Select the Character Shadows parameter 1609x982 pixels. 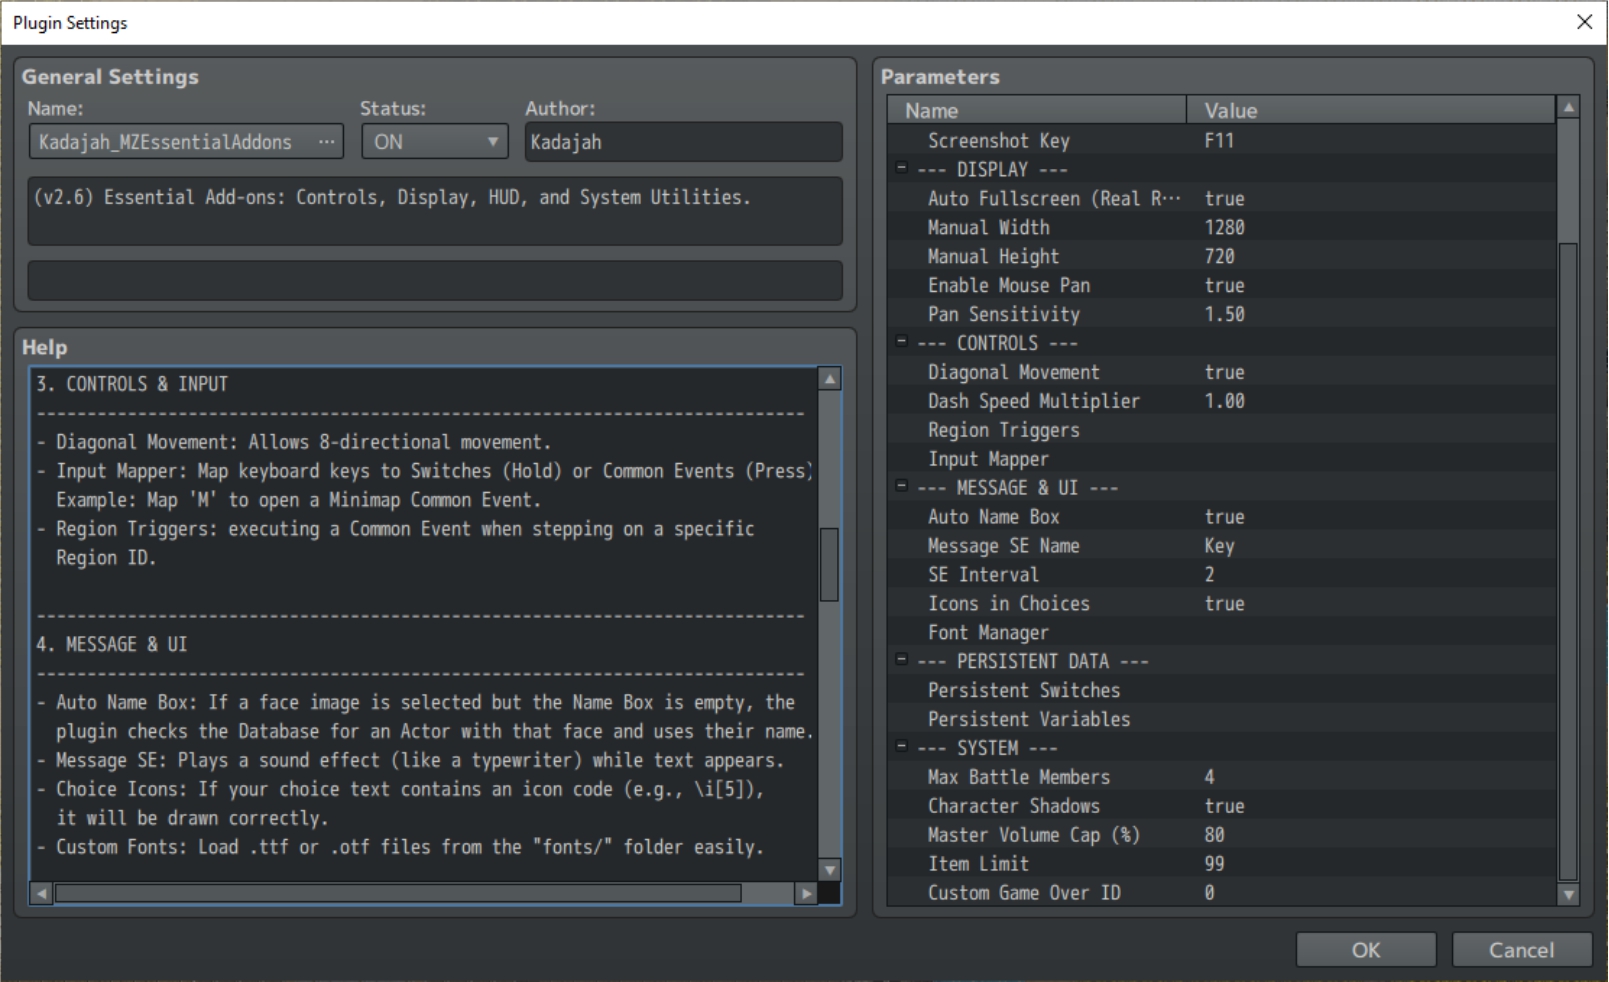[x=1221, y=806]
